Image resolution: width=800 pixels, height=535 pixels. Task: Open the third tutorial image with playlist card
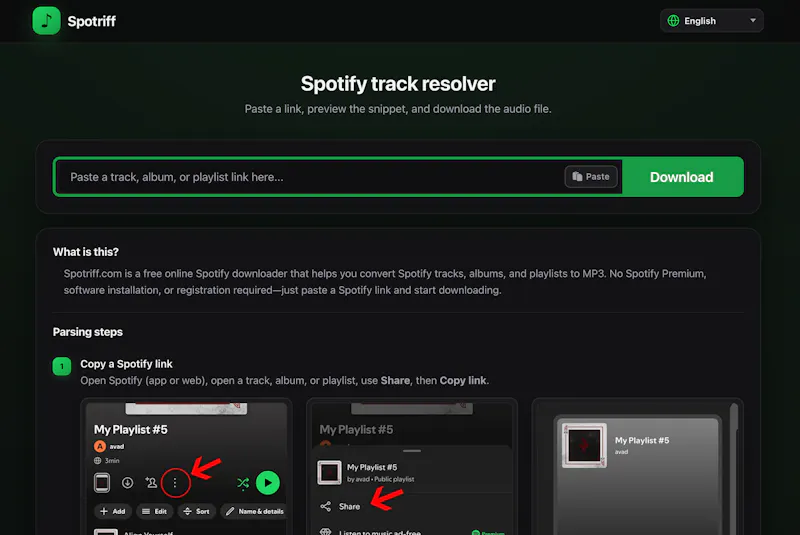point(637,467)
